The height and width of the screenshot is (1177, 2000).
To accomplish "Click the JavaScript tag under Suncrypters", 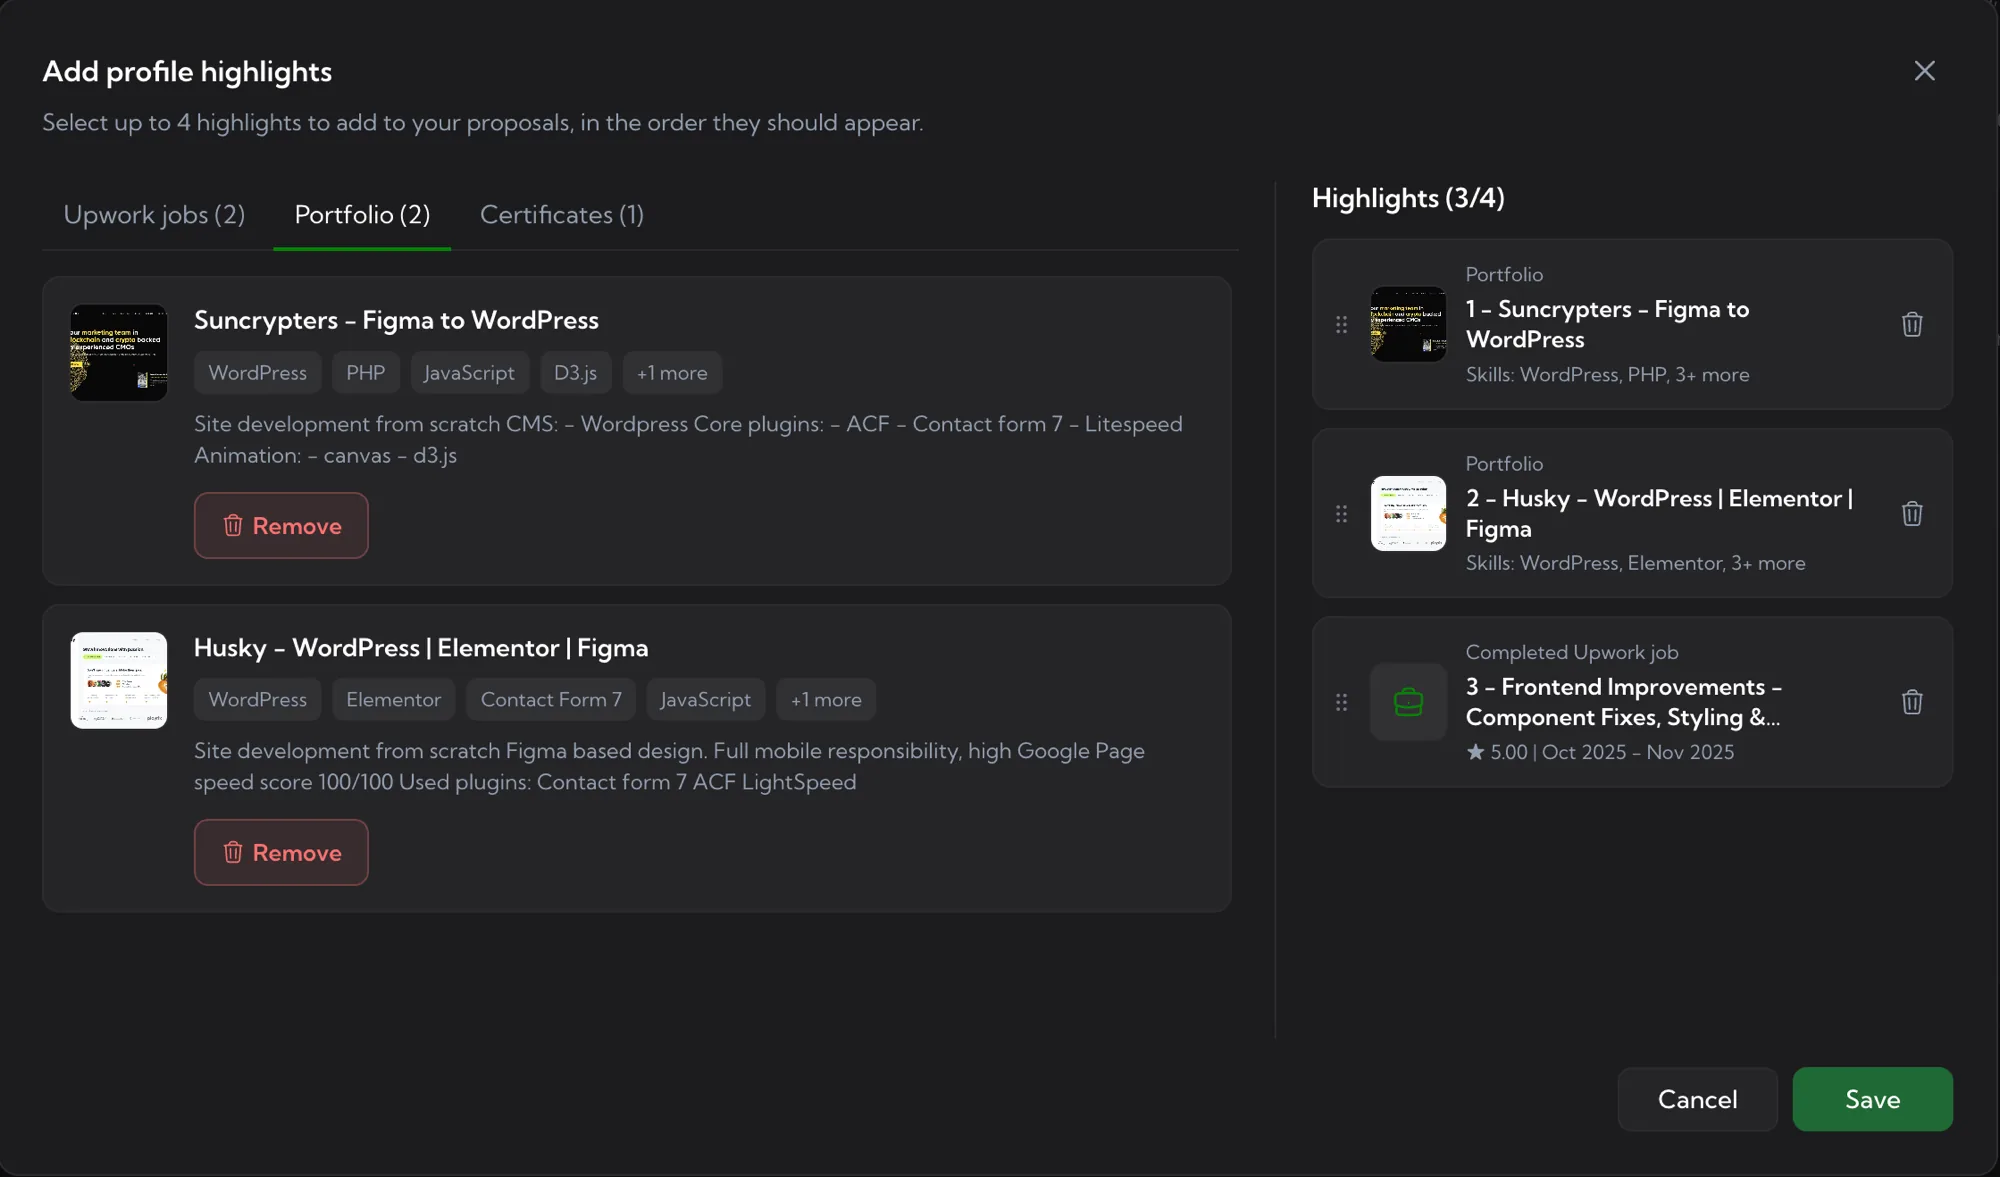I will coord(469,372).
